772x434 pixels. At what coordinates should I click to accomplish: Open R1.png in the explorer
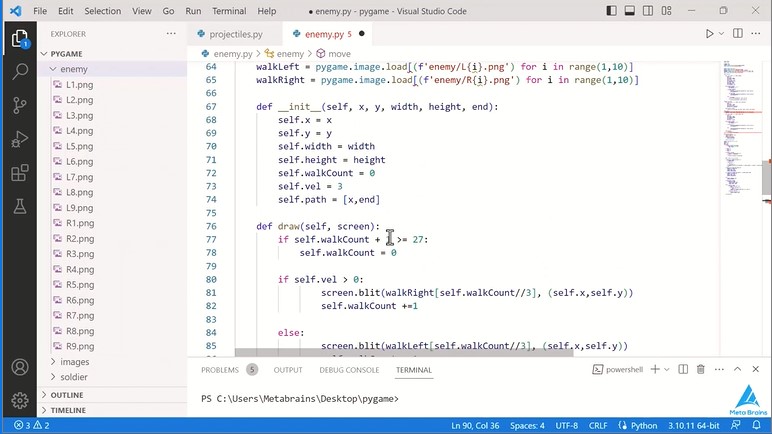click(x=112, y=223)
